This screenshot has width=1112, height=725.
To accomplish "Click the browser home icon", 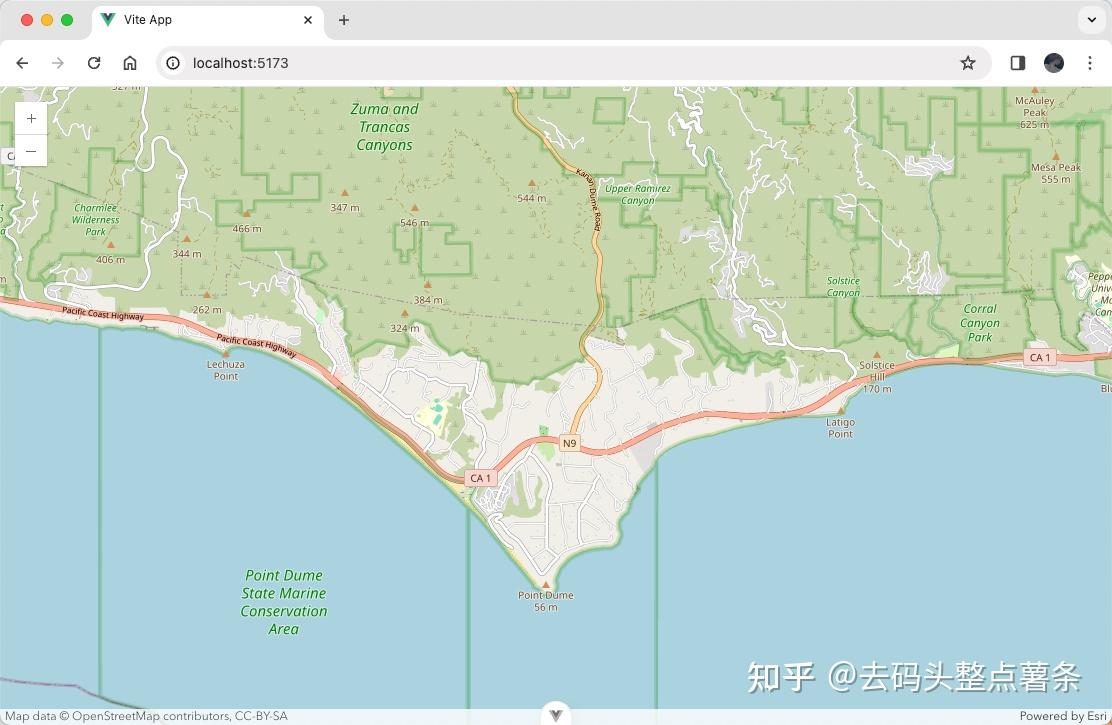I will pos(130,62).
